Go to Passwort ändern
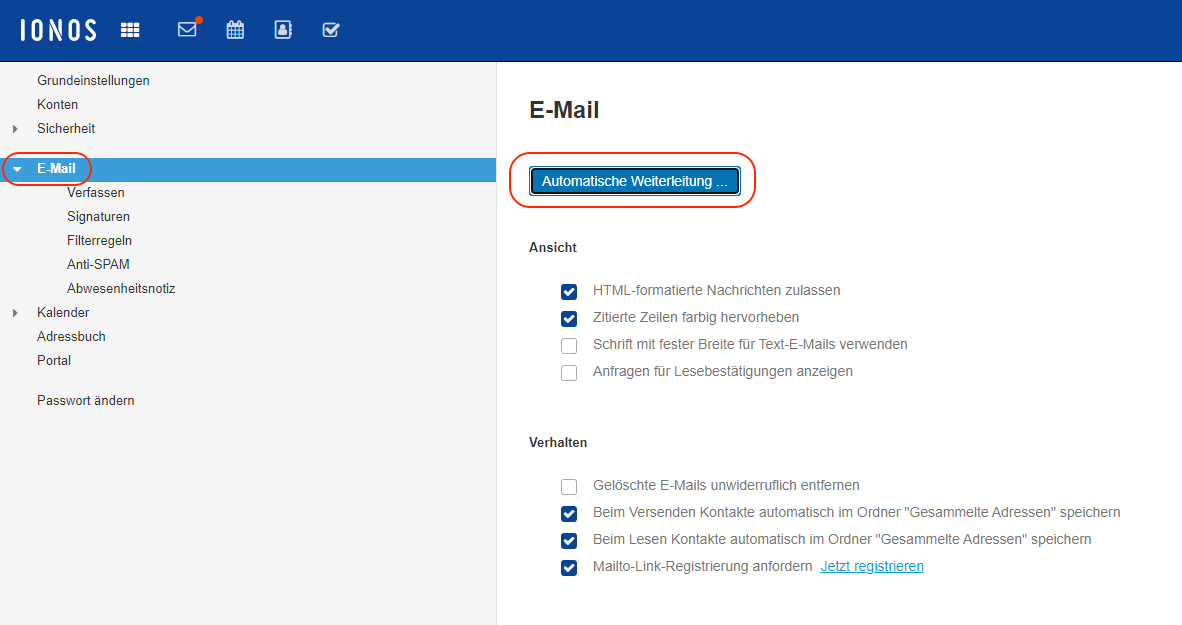Screen dimensions: 1182x625 (85, 400)
